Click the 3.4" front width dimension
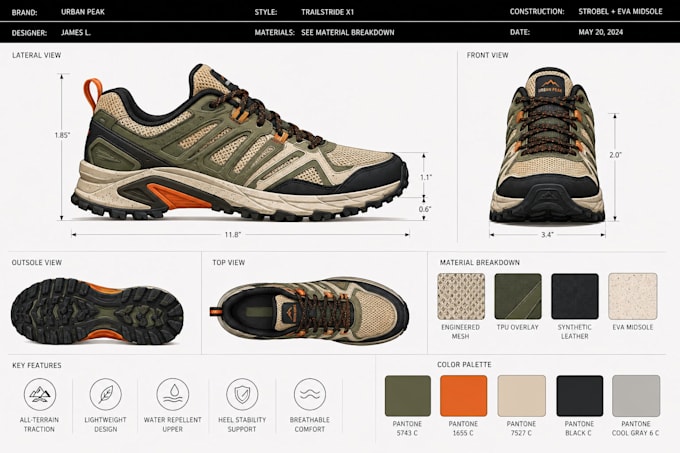Screen dimensions: 680x453 tap(547, 235)
